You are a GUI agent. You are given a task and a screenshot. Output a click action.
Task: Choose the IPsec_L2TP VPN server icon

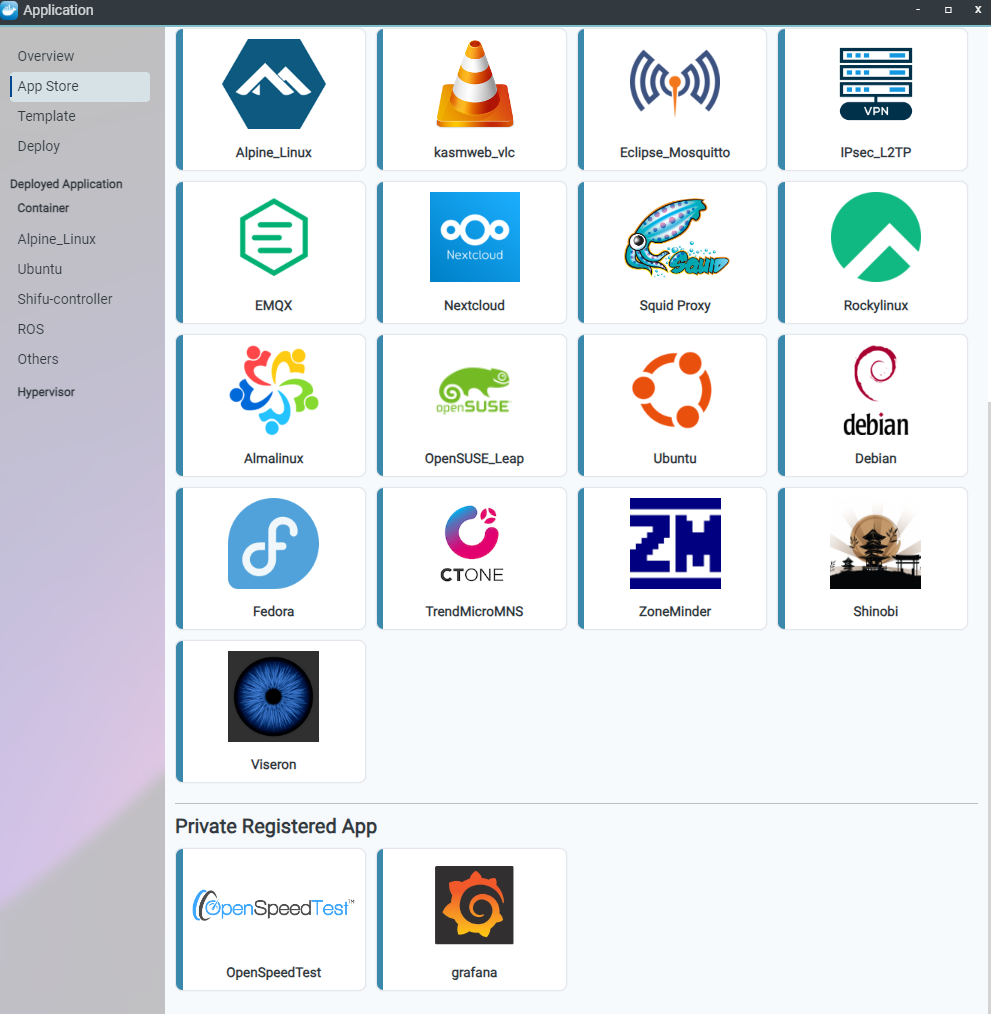pyautogui.click(x=876, y=83)
